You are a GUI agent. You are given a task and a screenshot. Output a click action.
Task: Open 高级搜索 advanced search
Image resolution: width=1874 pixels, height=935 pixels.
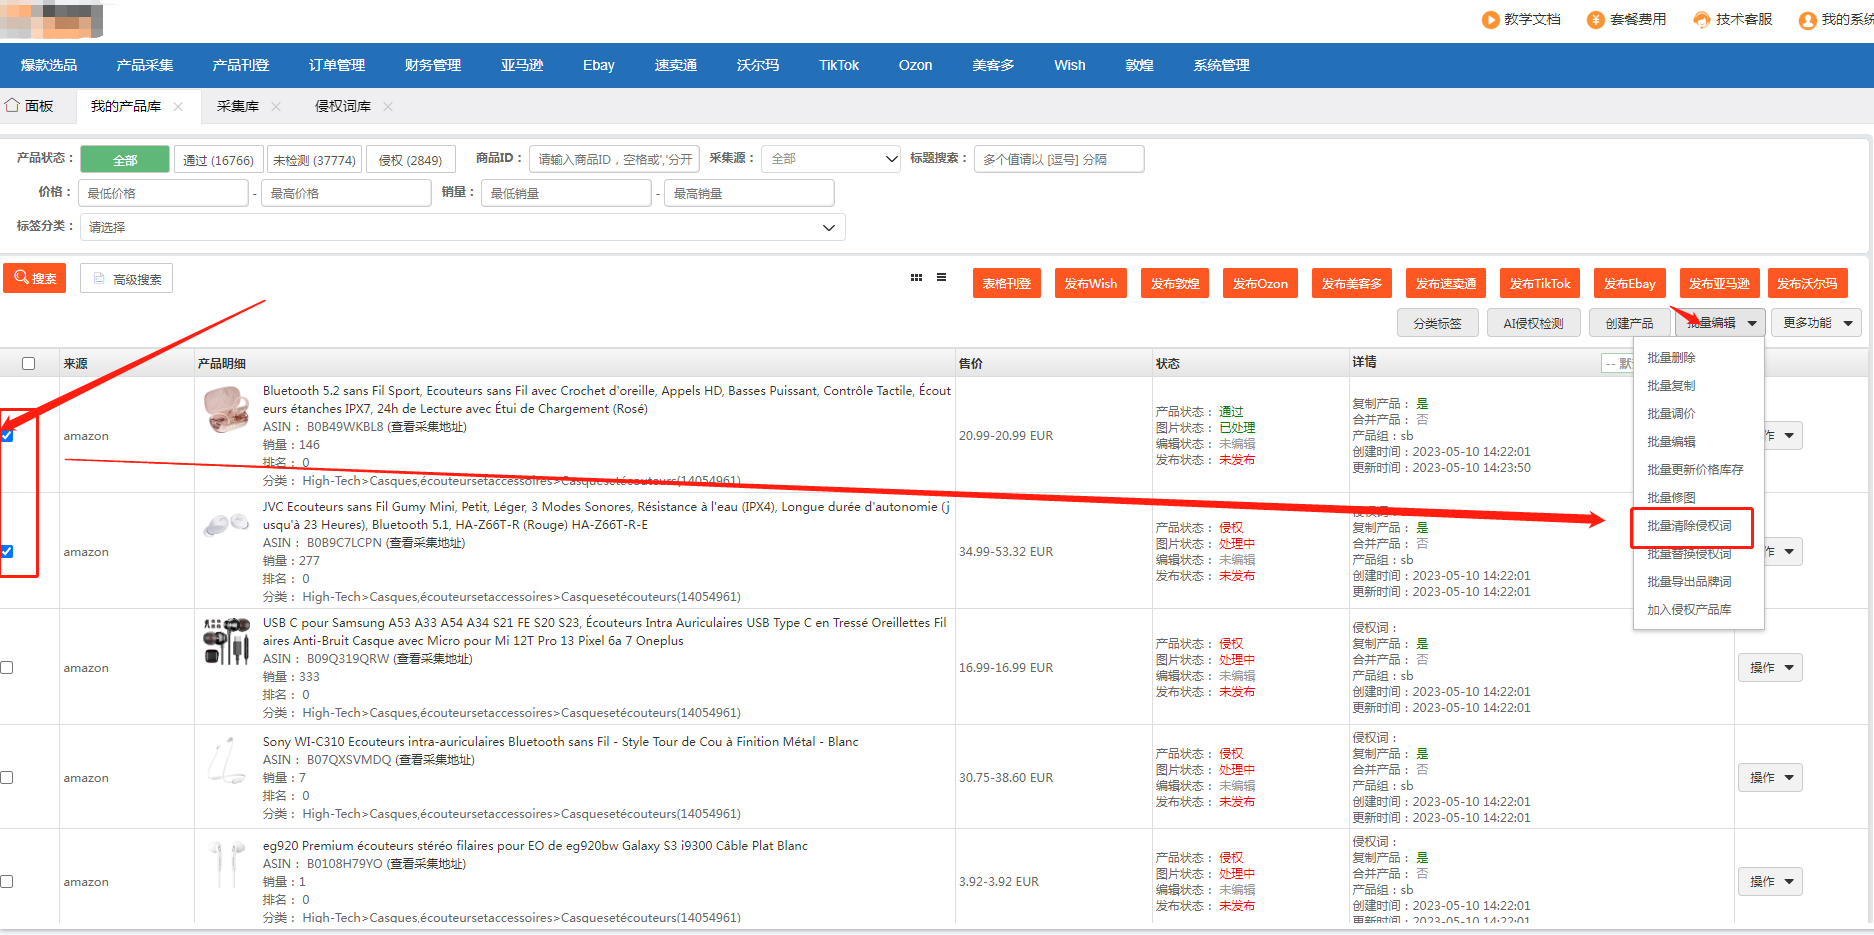coord(127,279)
